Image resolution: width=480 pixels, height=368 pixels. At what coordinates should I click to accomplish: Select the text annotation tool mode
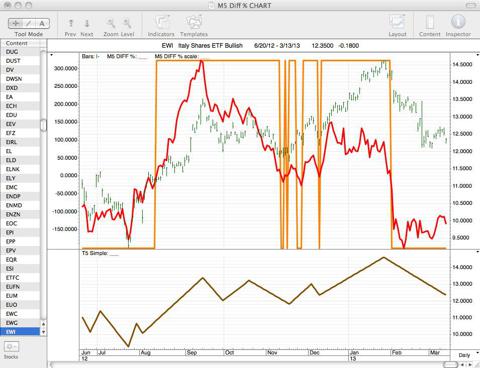[x=42, y=23]
